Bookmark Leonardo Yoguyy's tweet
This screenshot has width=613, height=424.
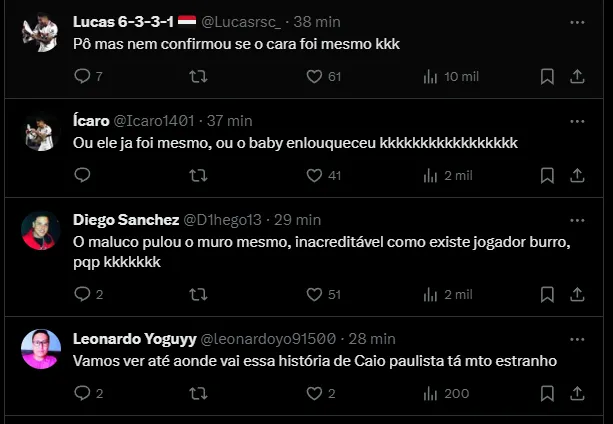547,393
